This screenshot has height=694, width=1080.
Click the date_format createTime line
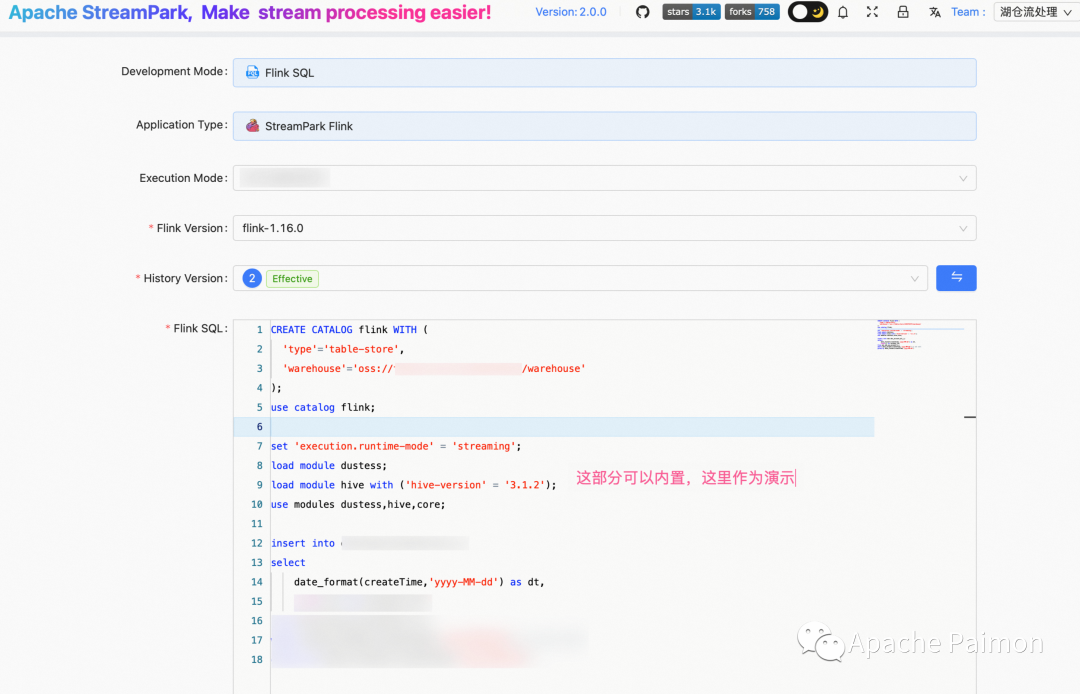pyautogui.click(x=419, y=582)
